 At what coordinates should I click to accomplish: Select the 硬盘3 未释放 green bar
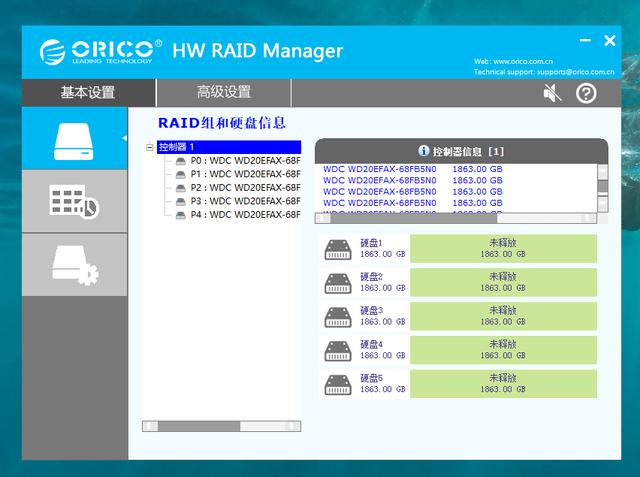click(x=503, y=316)
